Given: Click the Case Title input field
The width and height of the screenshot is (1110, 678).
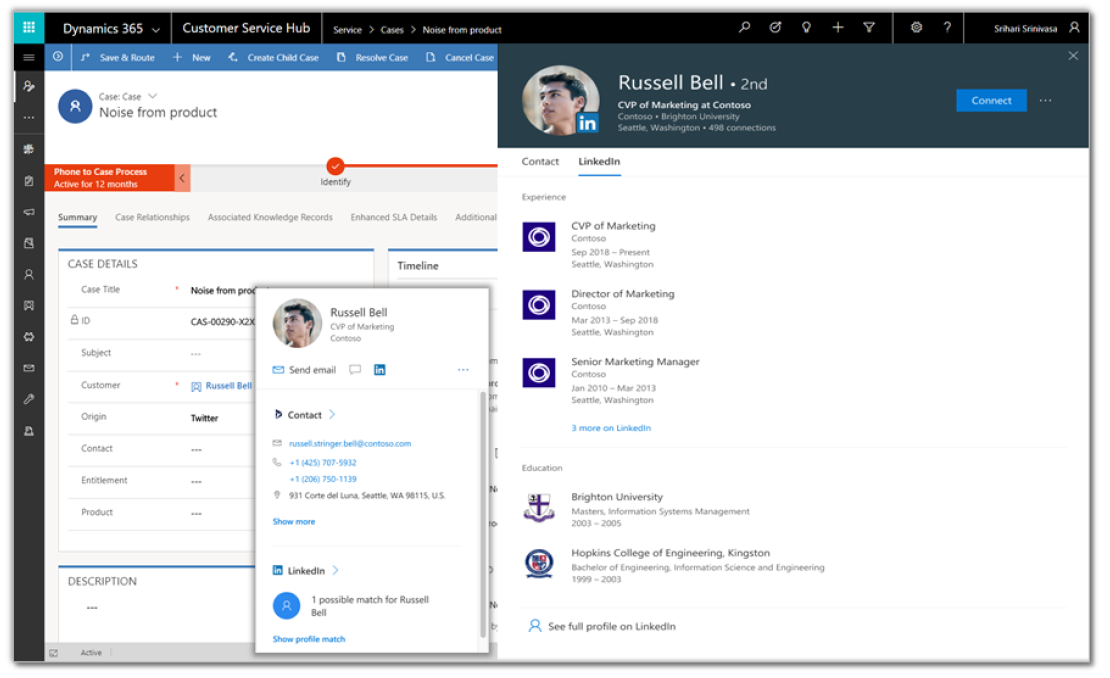Looking at the screenshot, I should [x=222, y=290].
